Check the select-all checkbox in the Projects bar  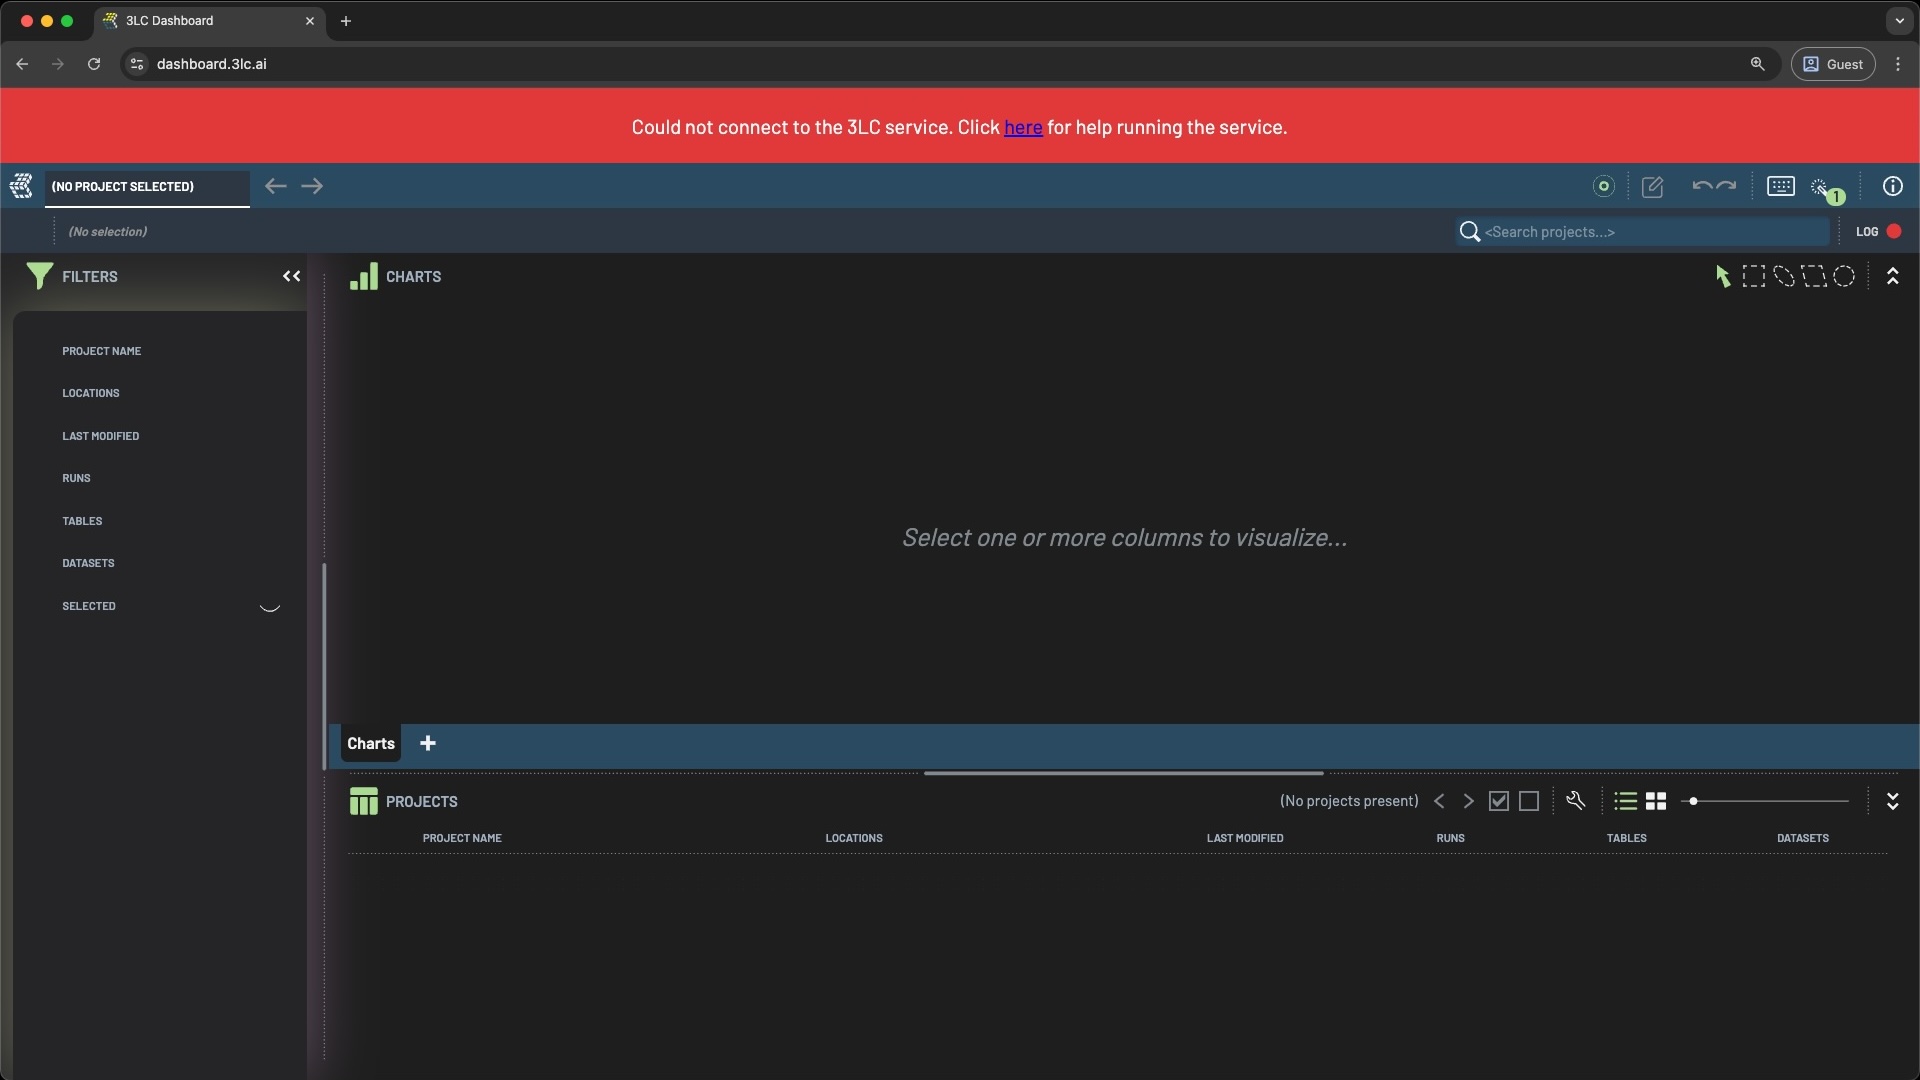pos(1499,801)
